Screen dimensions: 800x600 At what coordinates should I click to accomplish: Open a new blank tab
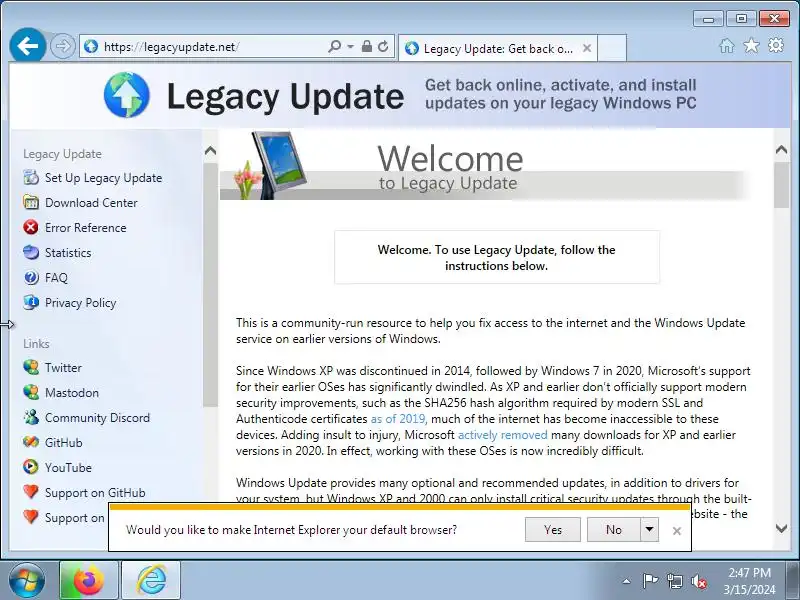click(612, 48)
